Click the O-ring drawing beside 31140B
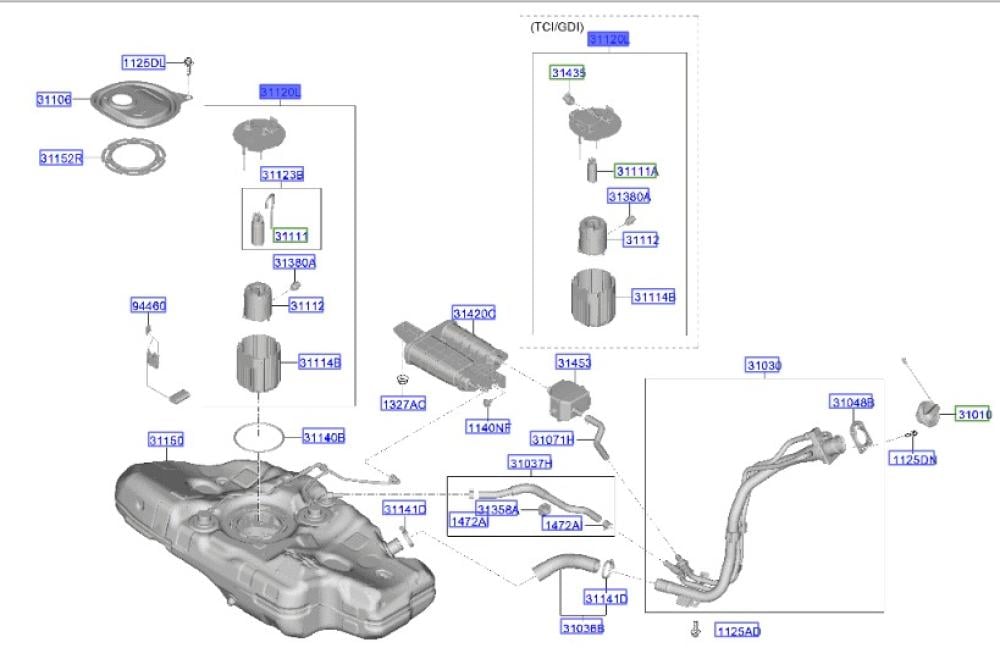The width and height of the screenshot is (1000, 659). 257,436
